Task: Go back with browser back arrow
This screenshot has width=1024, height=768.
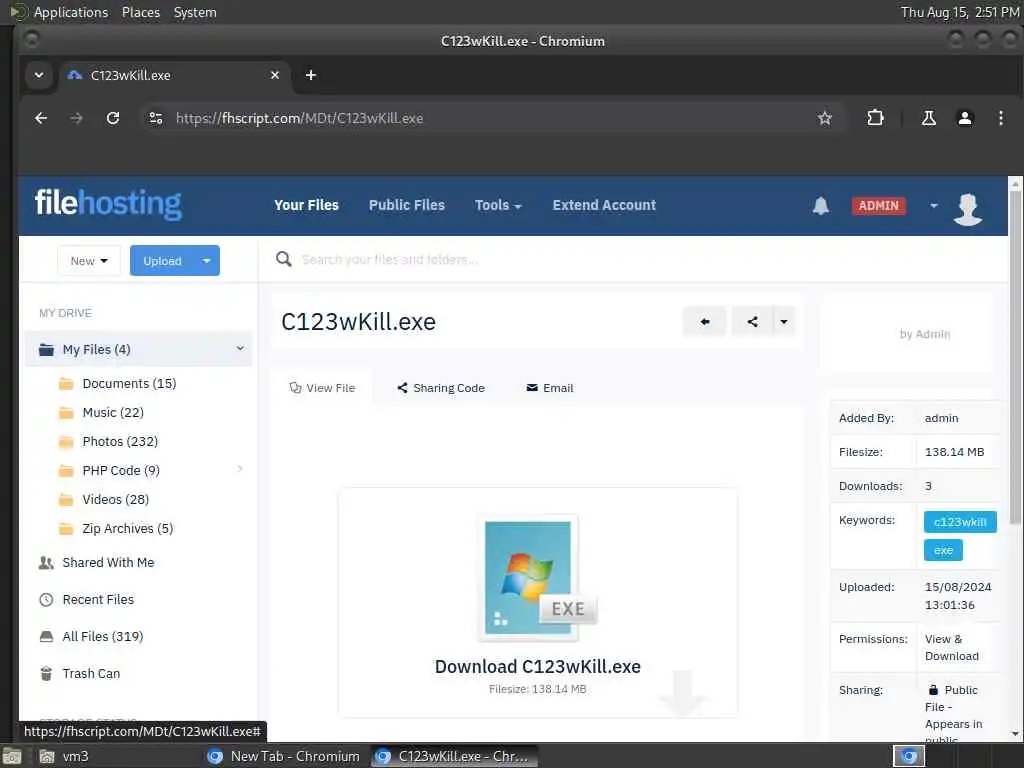Action: click(x=41, y=118)
